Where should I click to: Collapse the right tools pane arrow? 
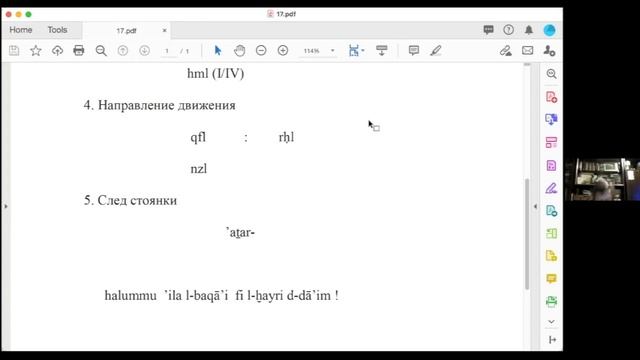tap(535, 207)
